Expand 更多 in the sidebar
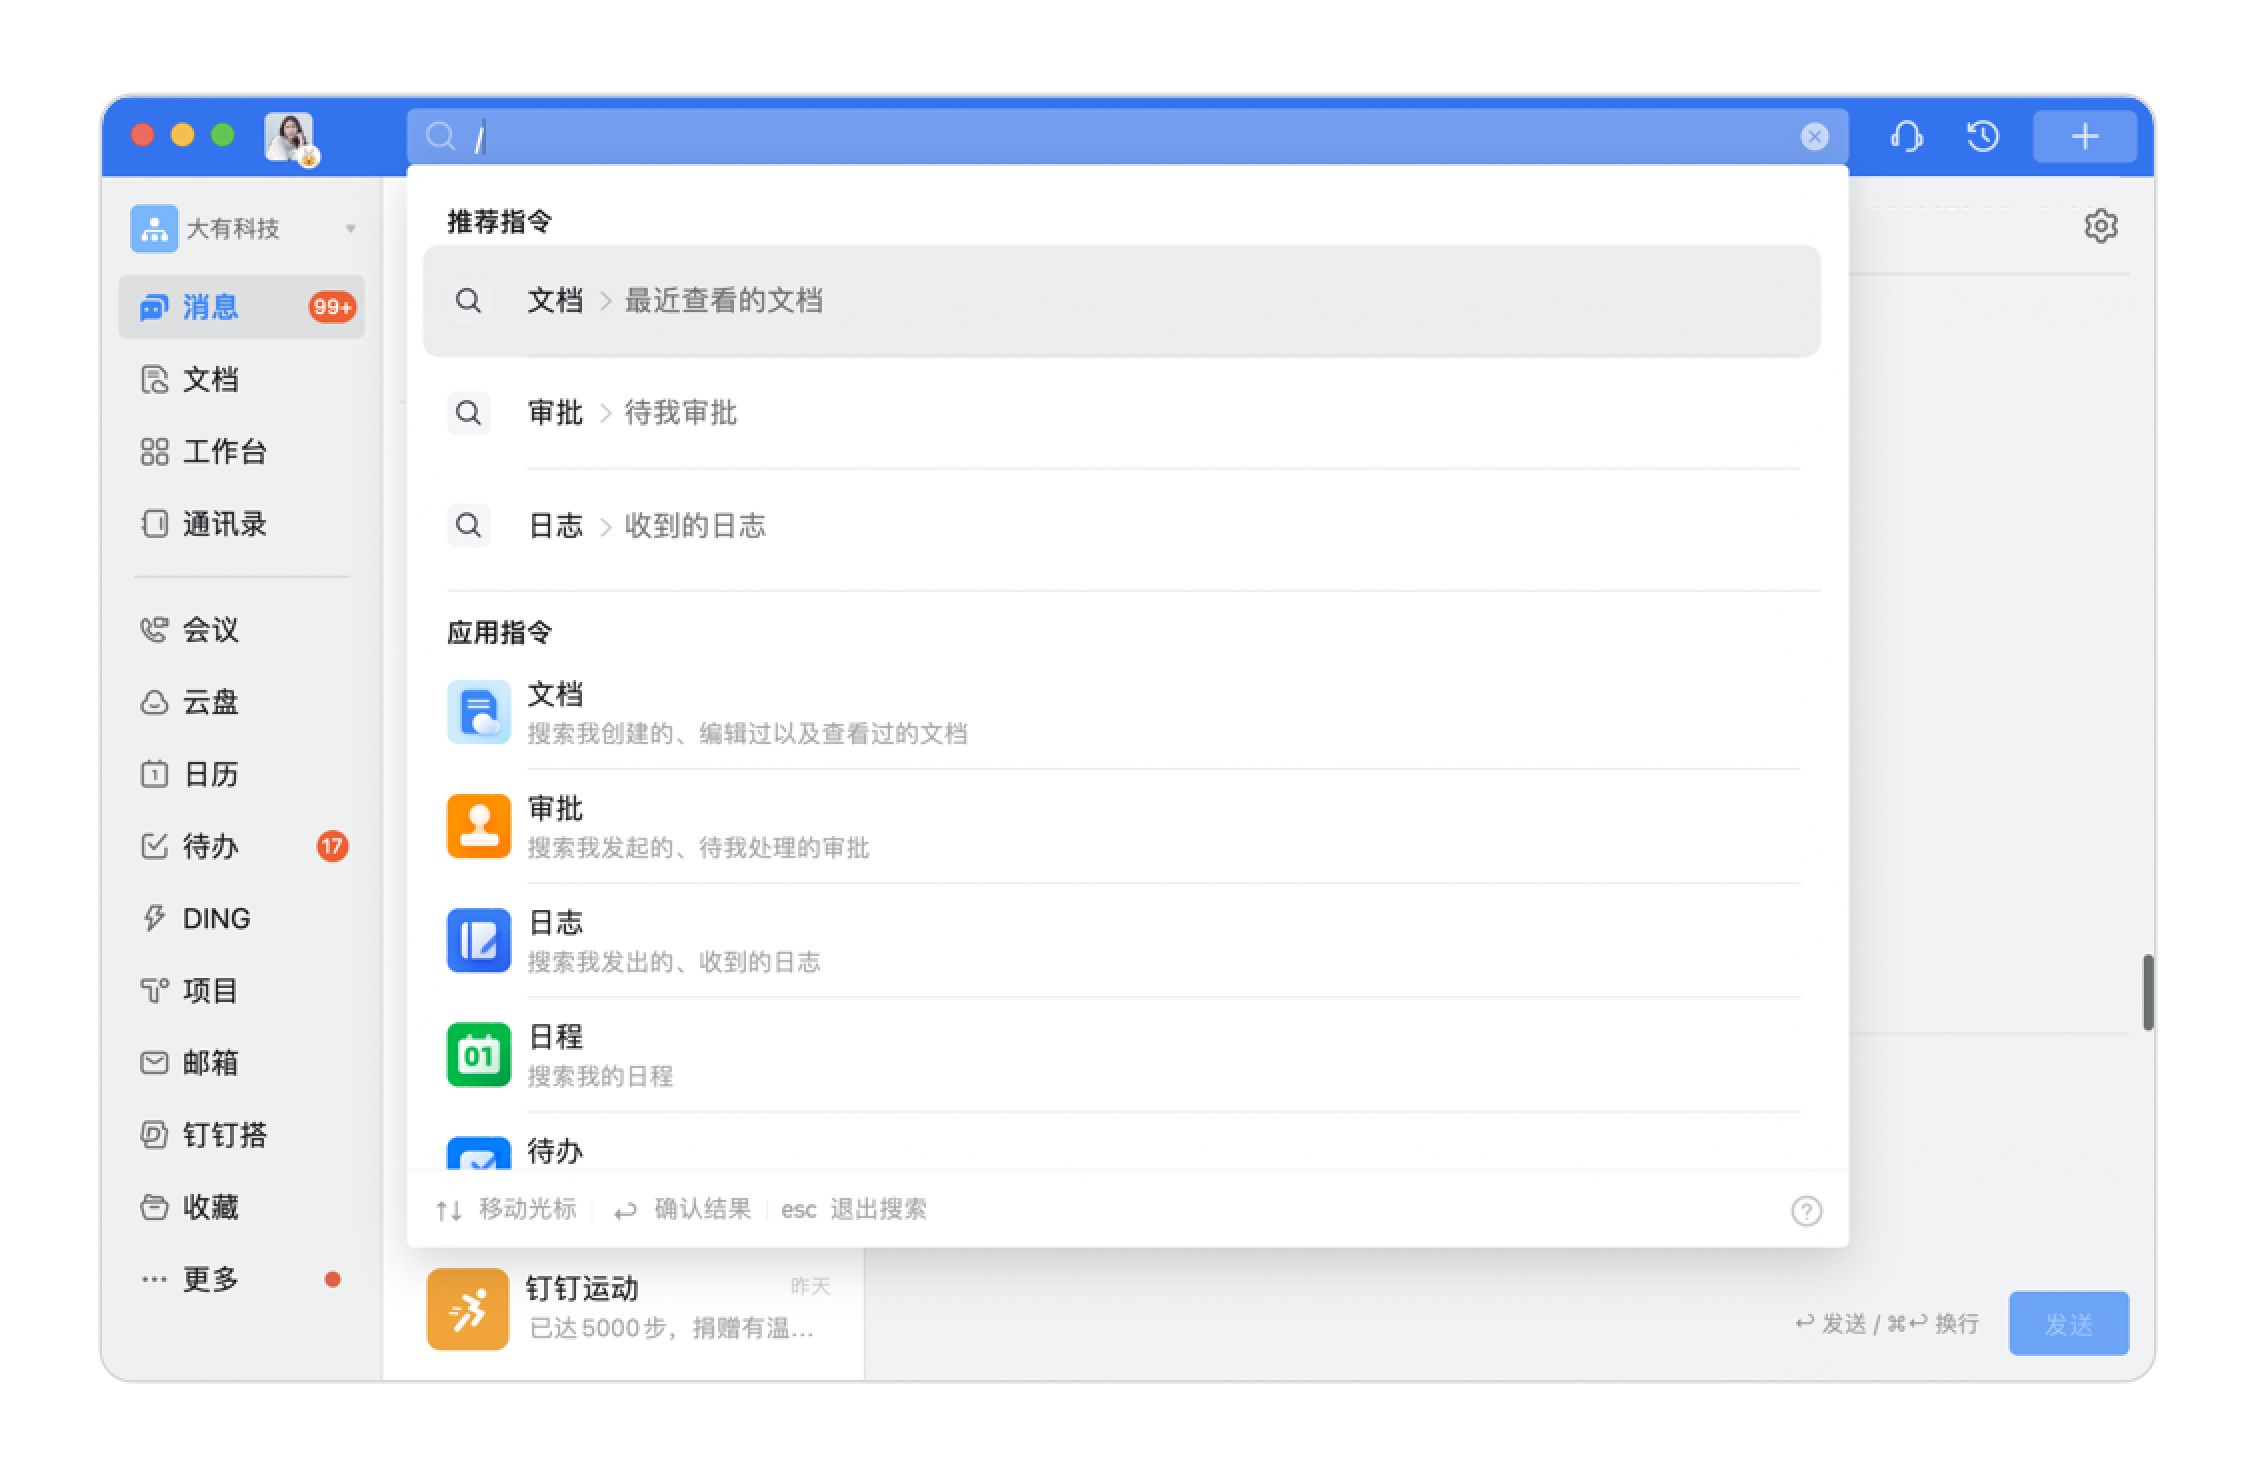 point(242,1279)
